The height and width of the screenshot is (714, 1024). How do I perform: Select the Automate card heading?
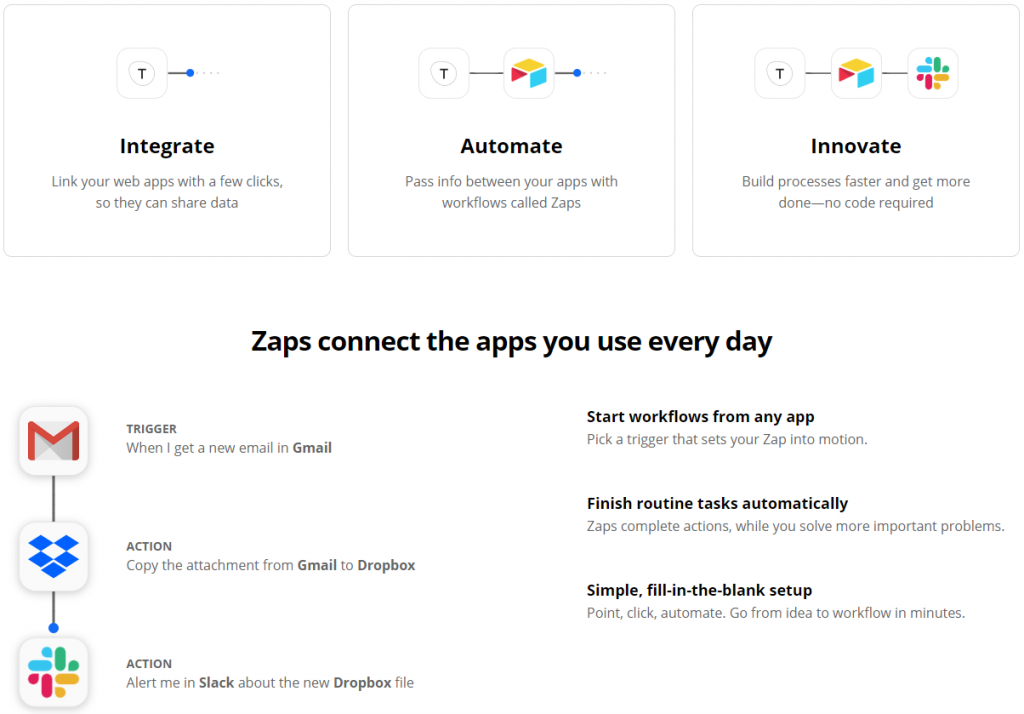pos(511,146)
